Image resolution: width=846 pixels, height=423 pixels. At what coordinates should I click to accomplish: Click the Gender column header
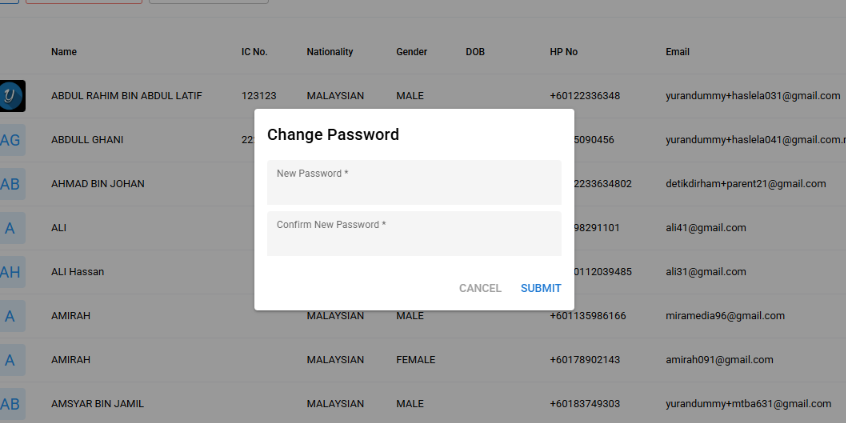click(x=412, y=52)
